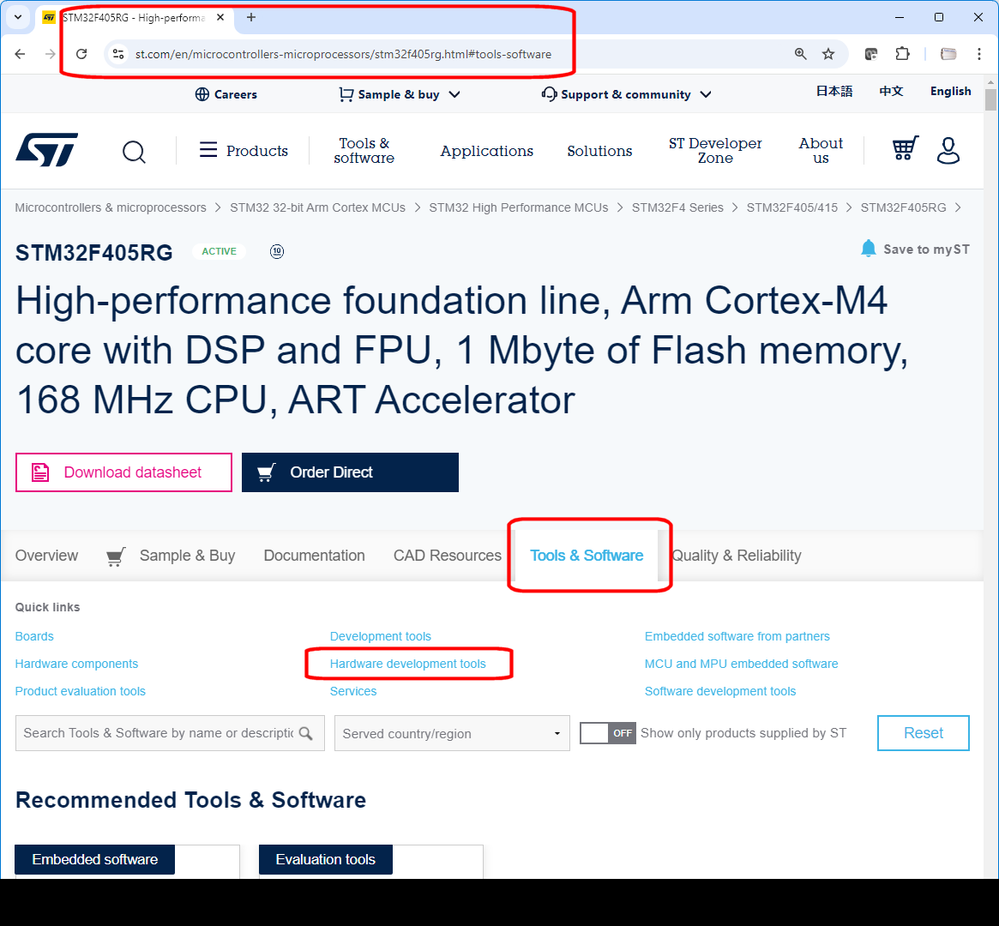Click the Order Direct button

[350, 472]
